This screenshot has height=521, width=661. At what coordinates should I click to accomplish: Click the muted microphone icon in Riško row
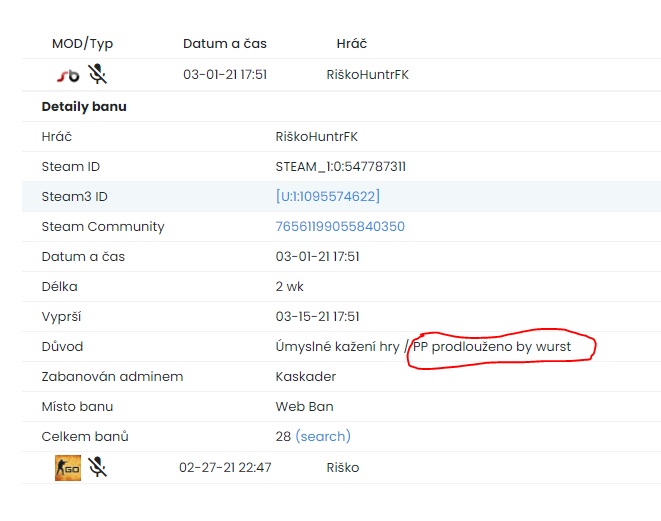97,467
